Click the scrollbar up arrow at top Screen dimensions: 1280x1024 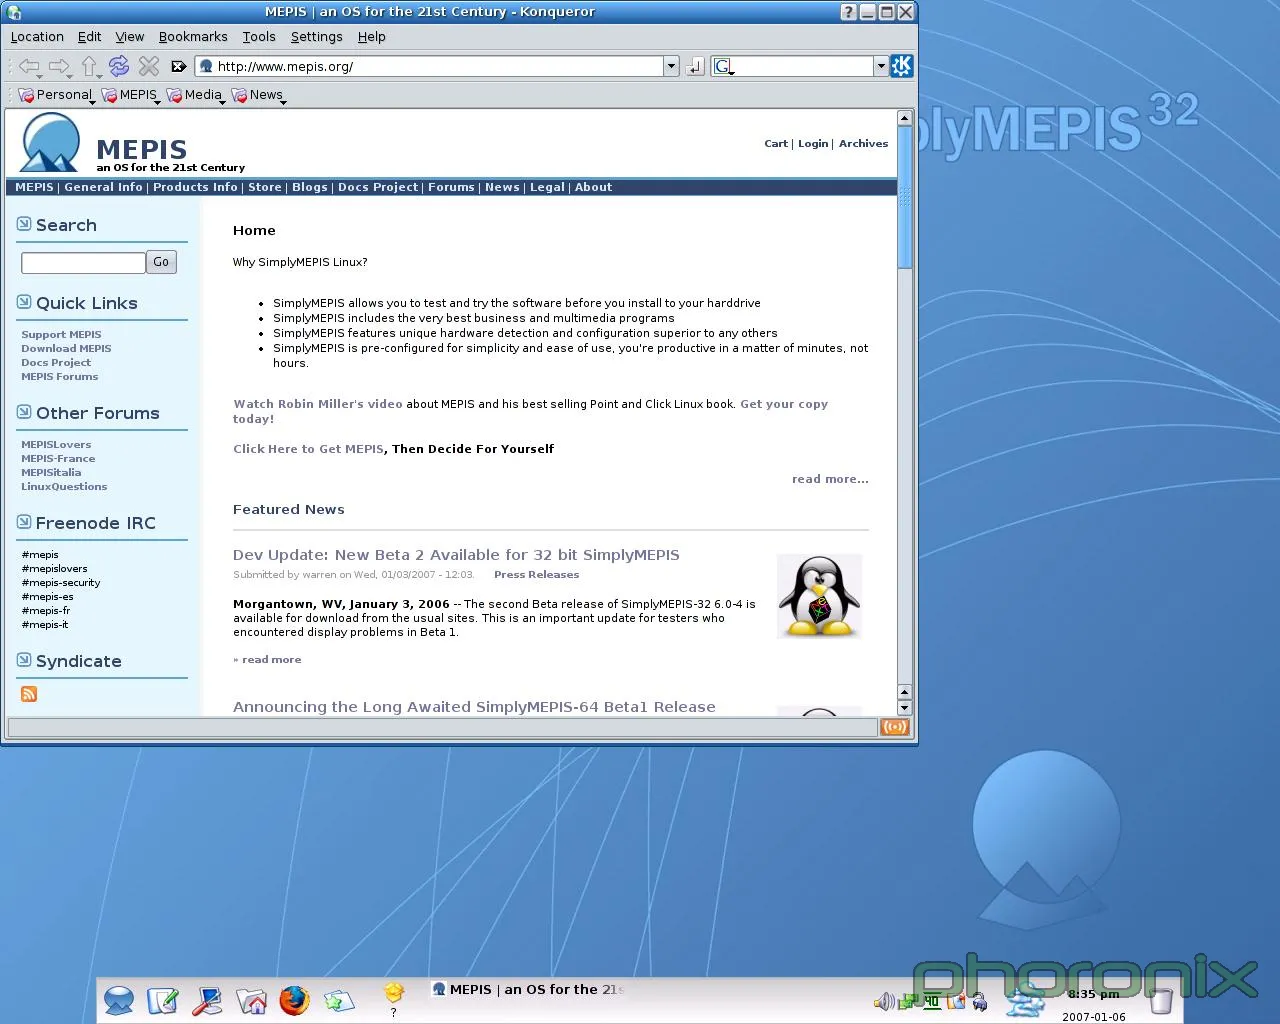(x=904, y=118)
